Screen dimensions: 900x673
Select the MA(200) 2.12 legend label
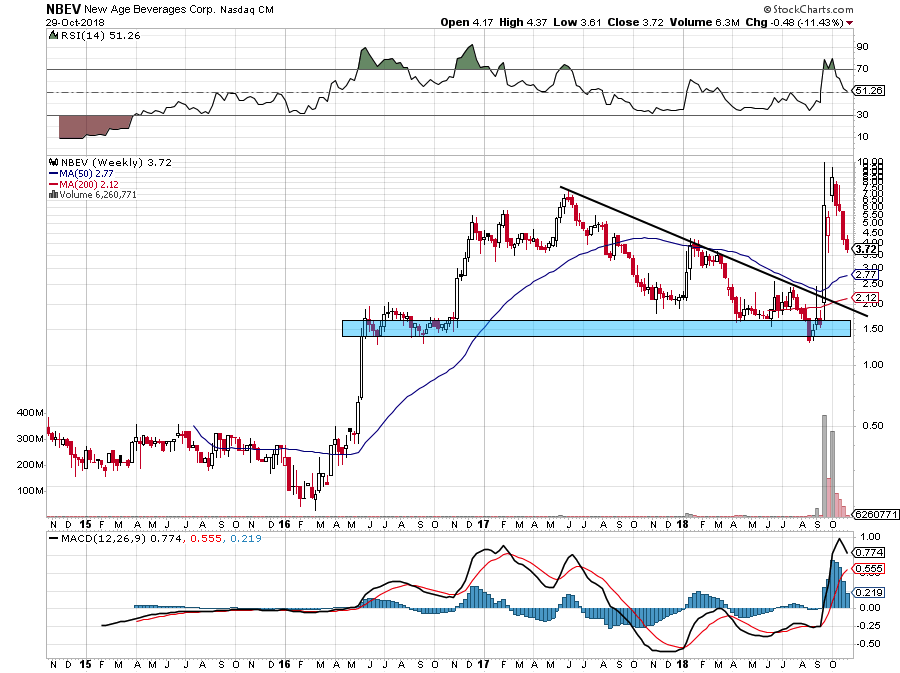pyautogui.click(x=89, y=184)
